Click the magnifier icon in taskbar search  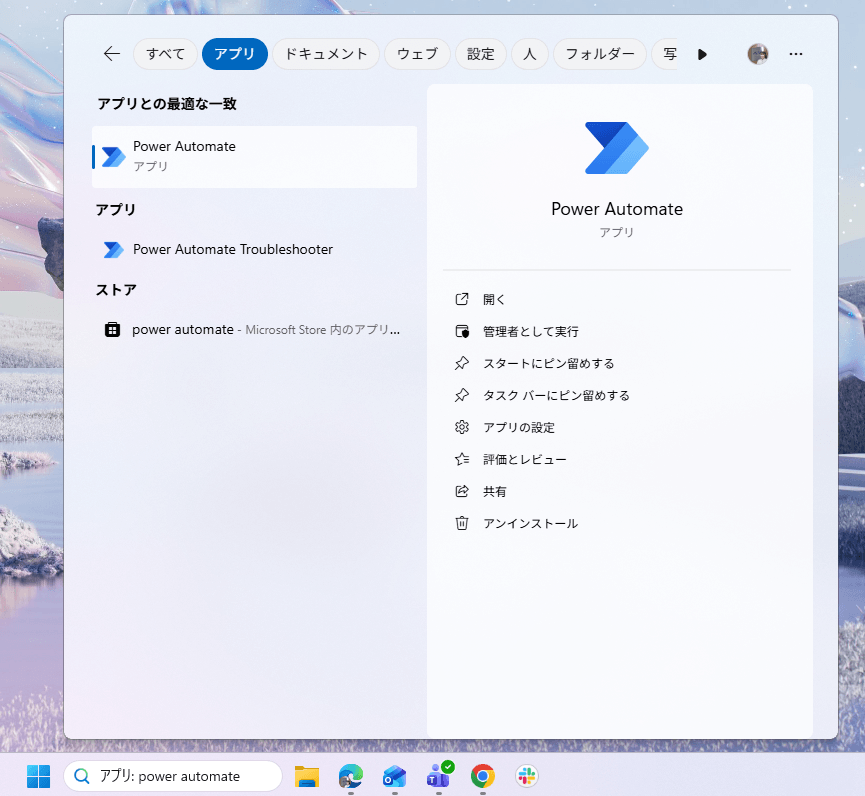(82, 776)
